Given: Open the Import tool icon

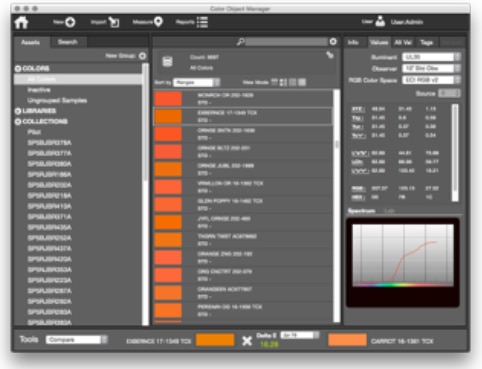Looking at the screenshot, I should 114,22.
